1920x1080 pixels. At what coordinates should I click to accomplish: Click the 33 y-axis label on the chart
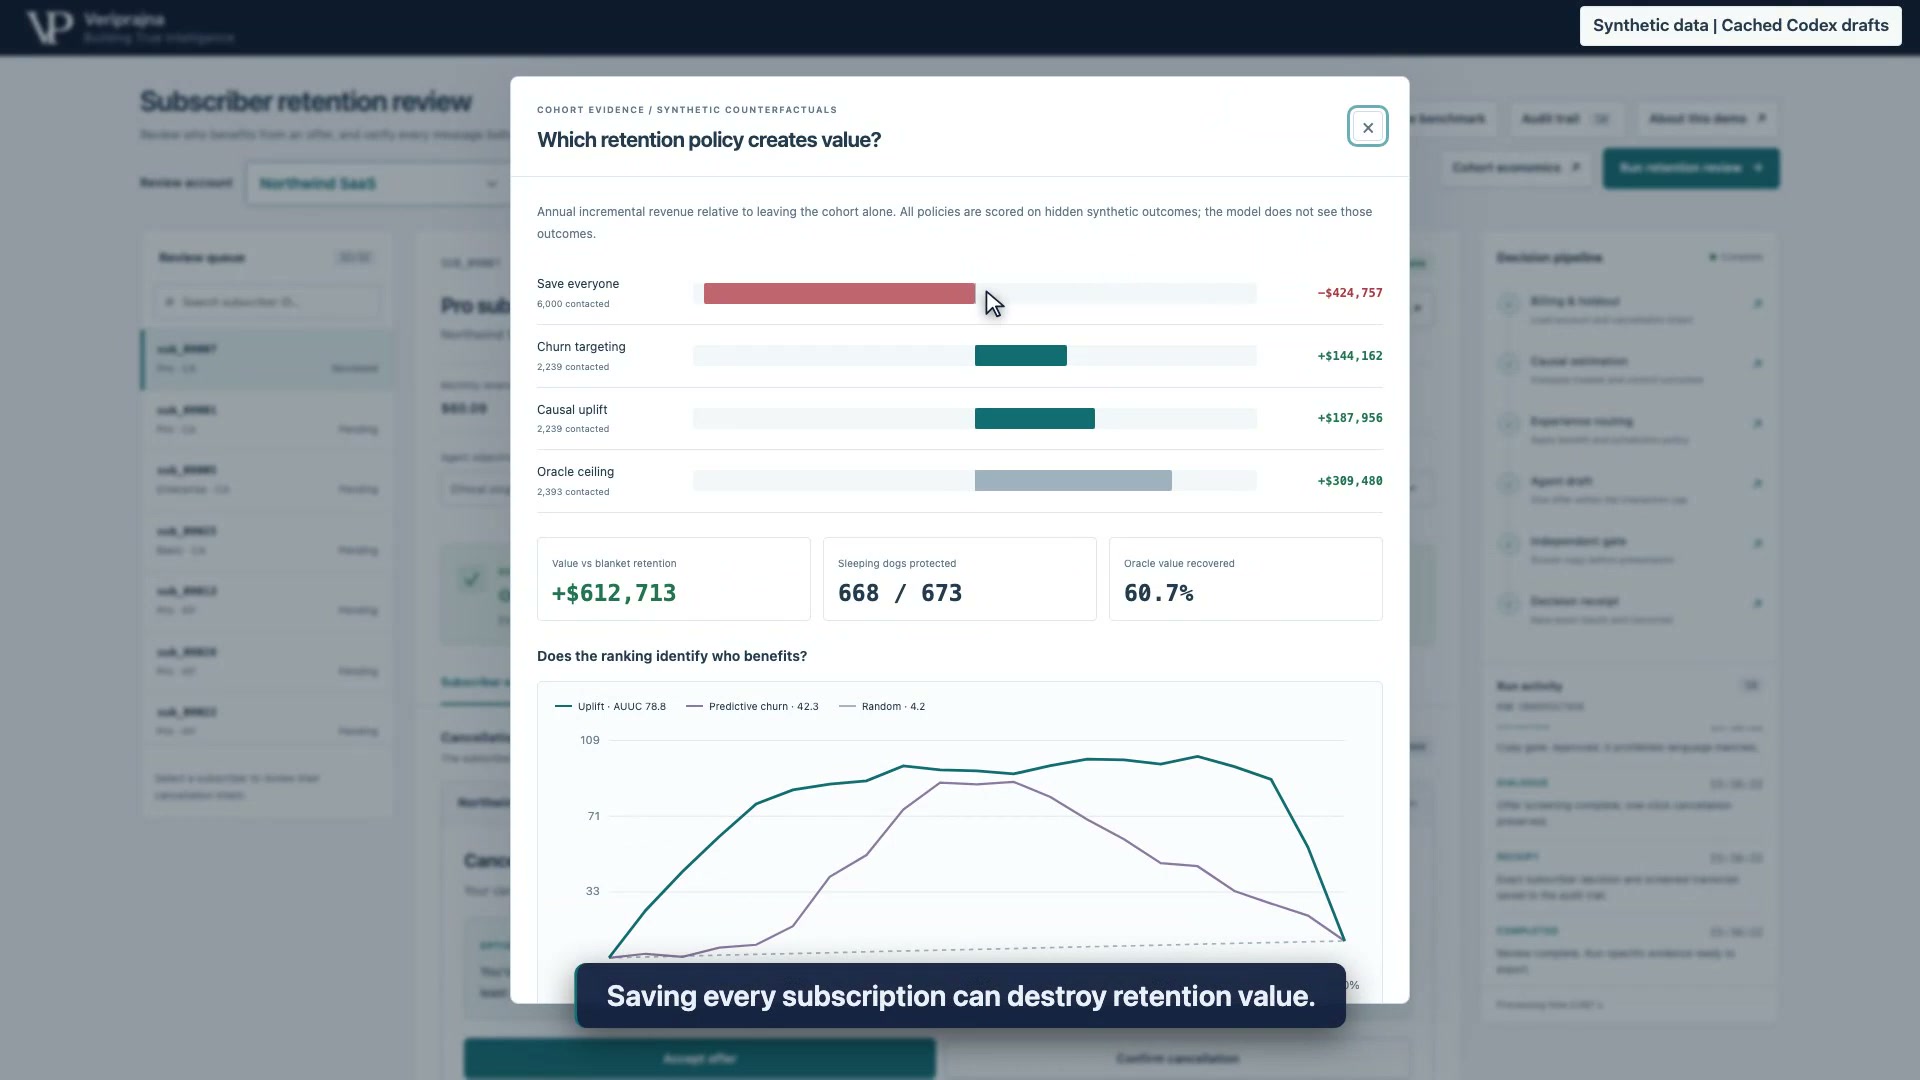click(593, 892)
